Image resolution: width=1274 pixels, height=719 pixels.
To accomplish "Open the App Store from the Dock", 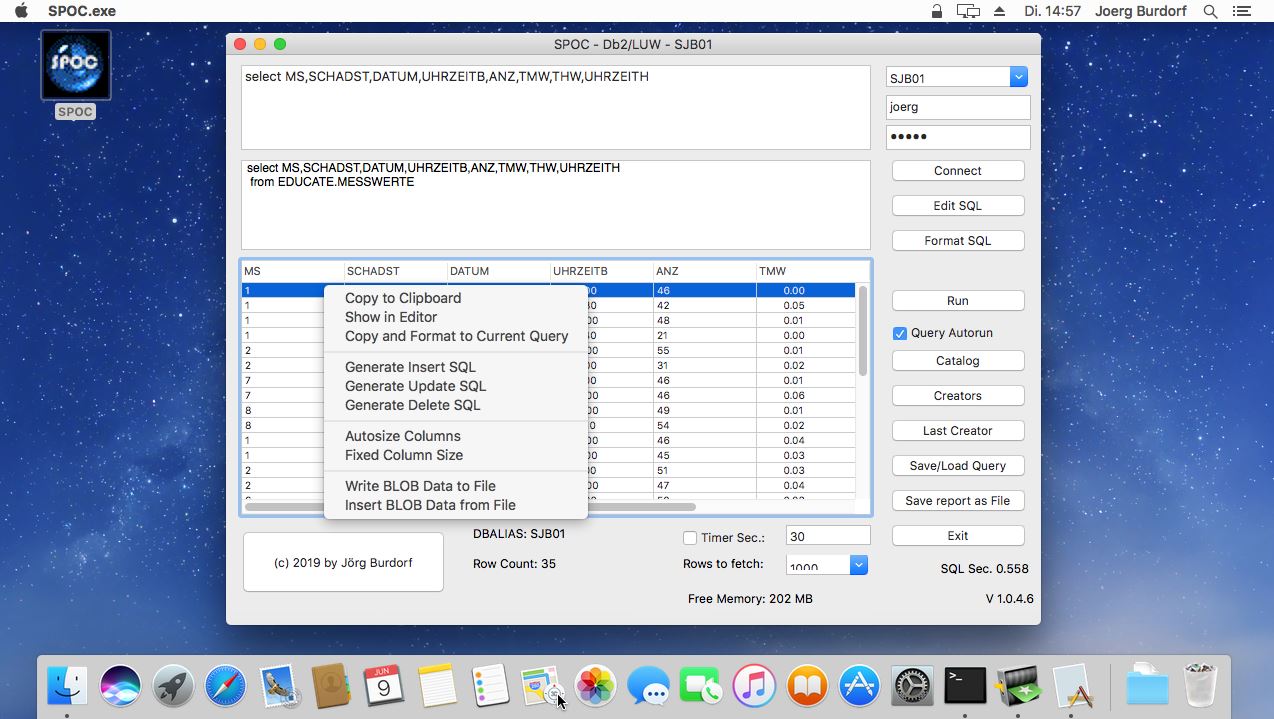I will click(859, 686).
